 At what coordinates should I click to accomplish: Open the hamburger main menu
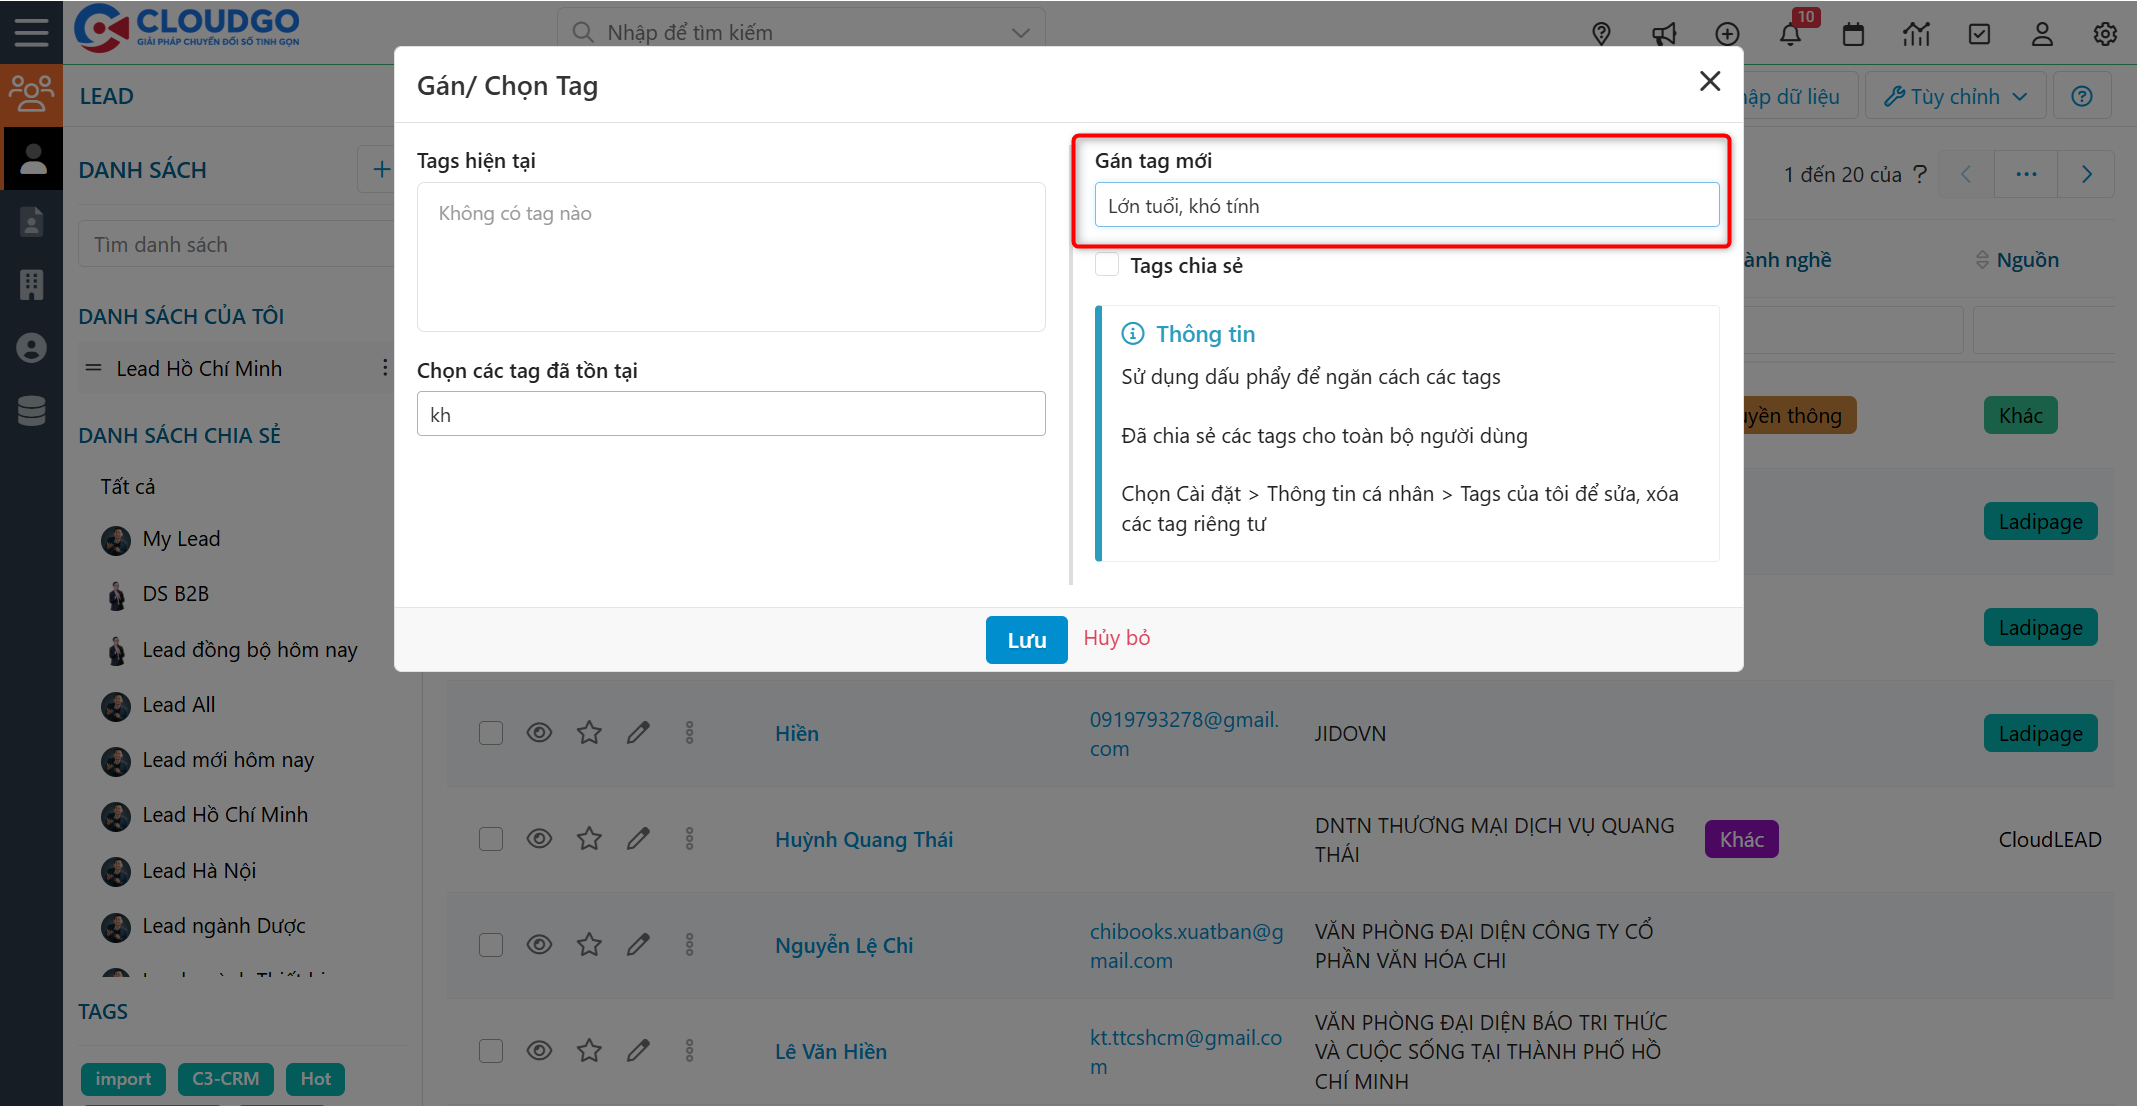click(31, 32)
